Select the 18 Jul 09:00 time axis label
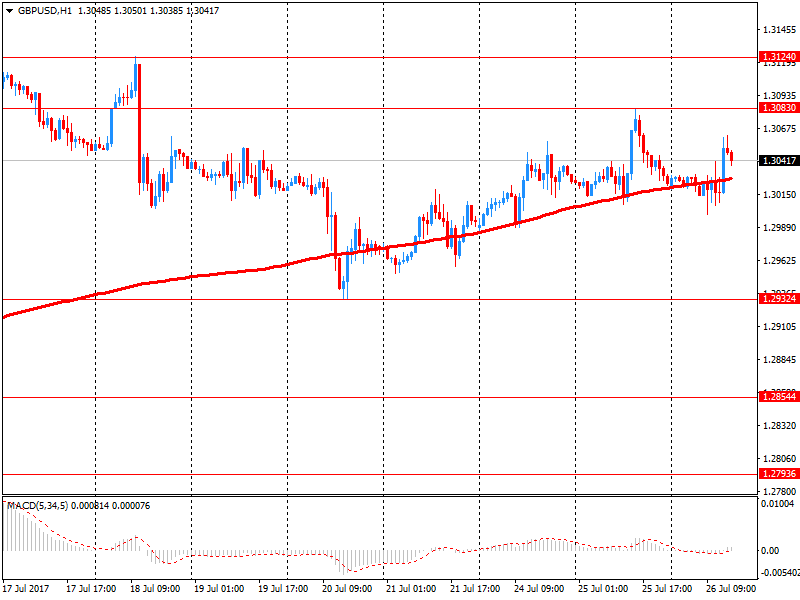The width and height of the screenshot is (800, 600). pos(155,588)
